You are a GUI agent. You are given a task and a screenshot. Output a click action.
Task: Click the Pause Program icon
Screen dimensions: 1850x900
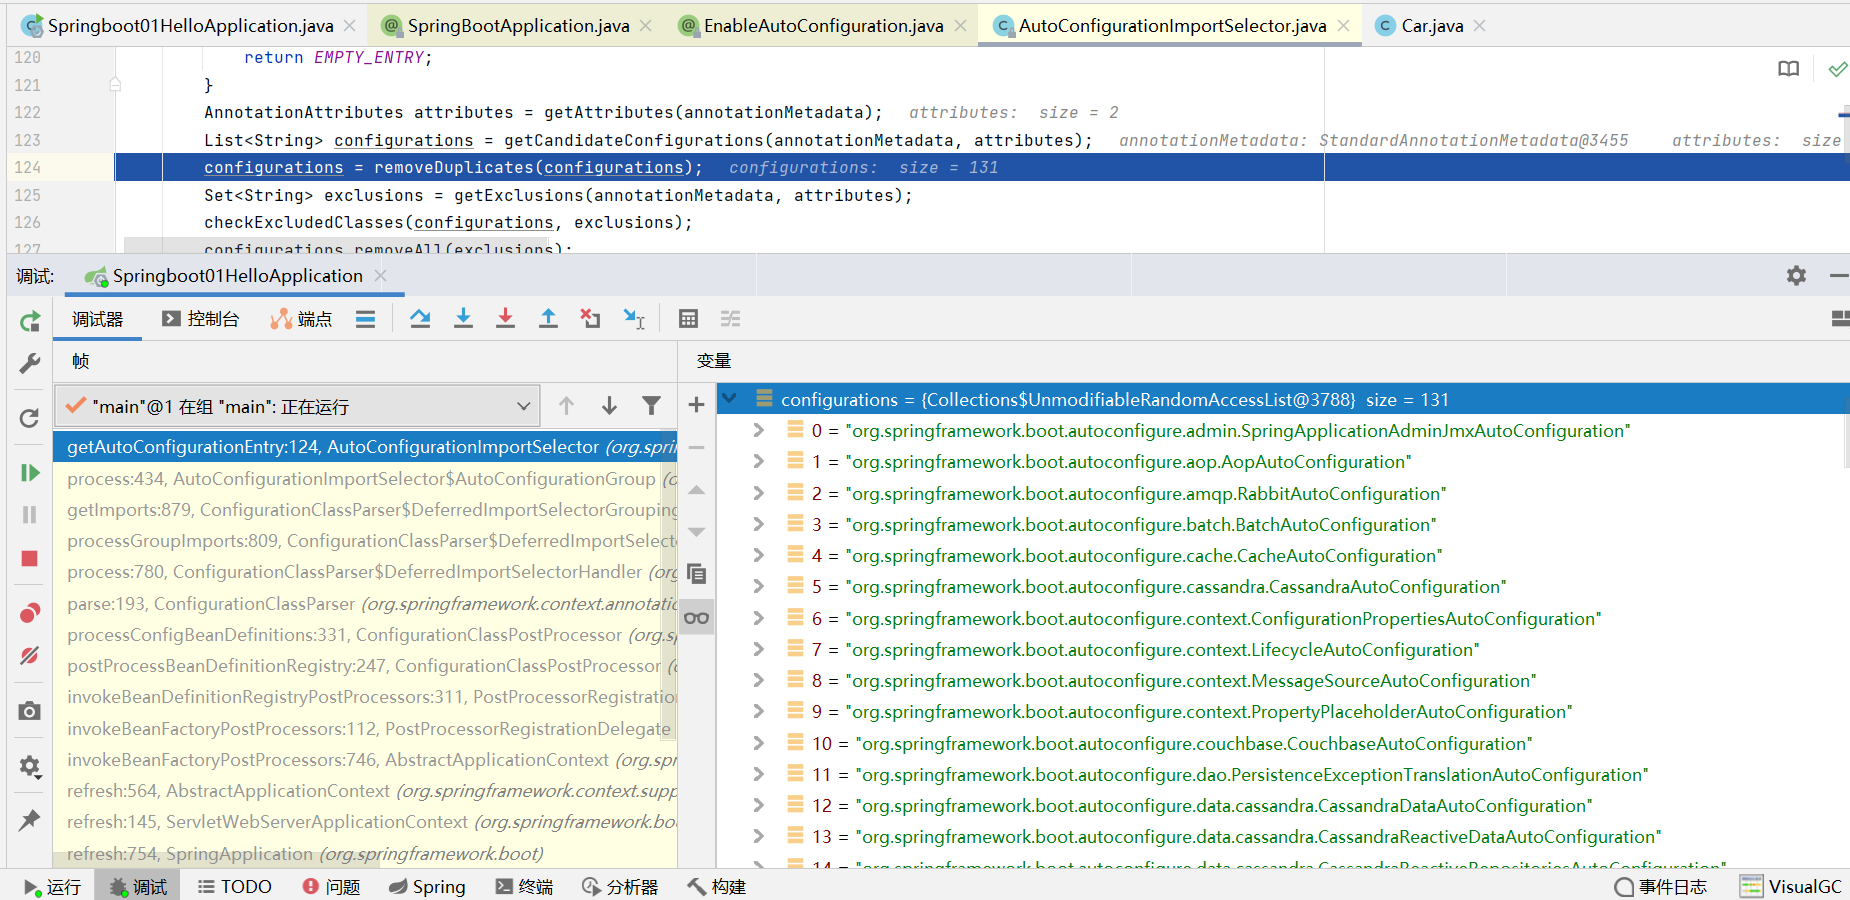pyautogui.click(x=30, y=514)
